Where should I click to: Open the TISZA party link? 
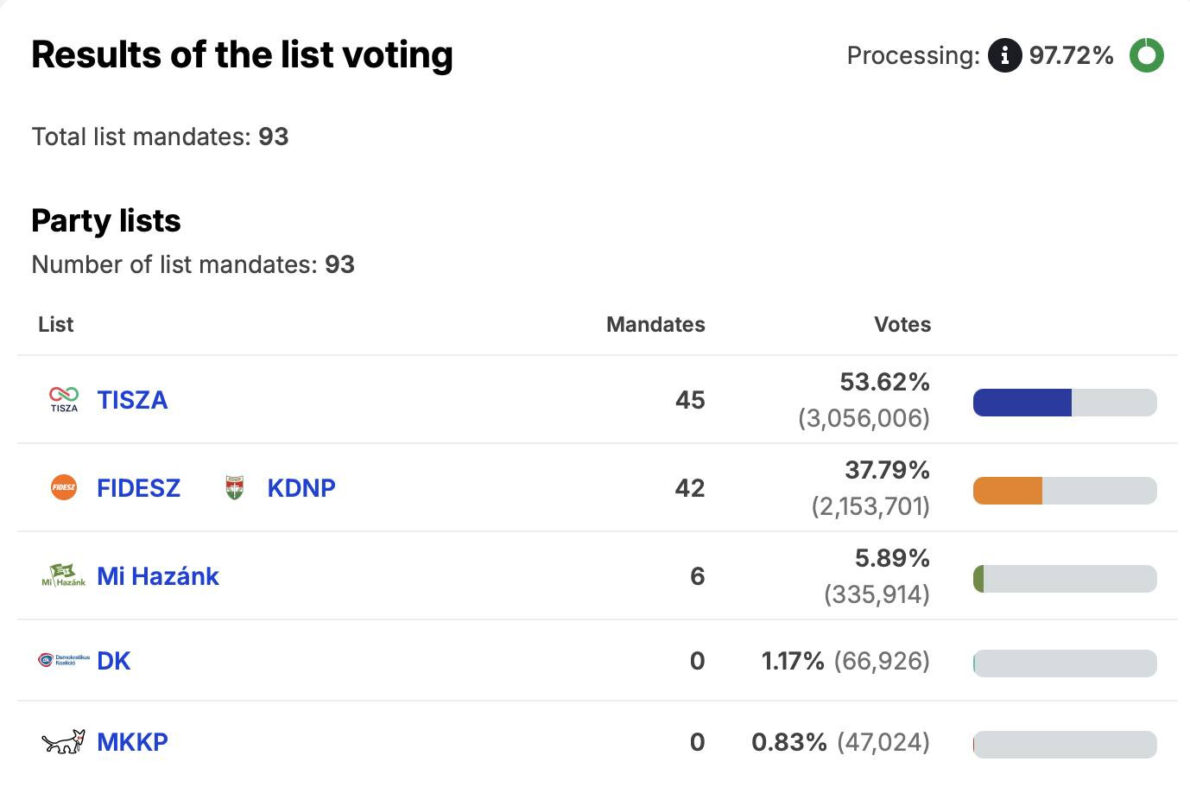[132, 400]
